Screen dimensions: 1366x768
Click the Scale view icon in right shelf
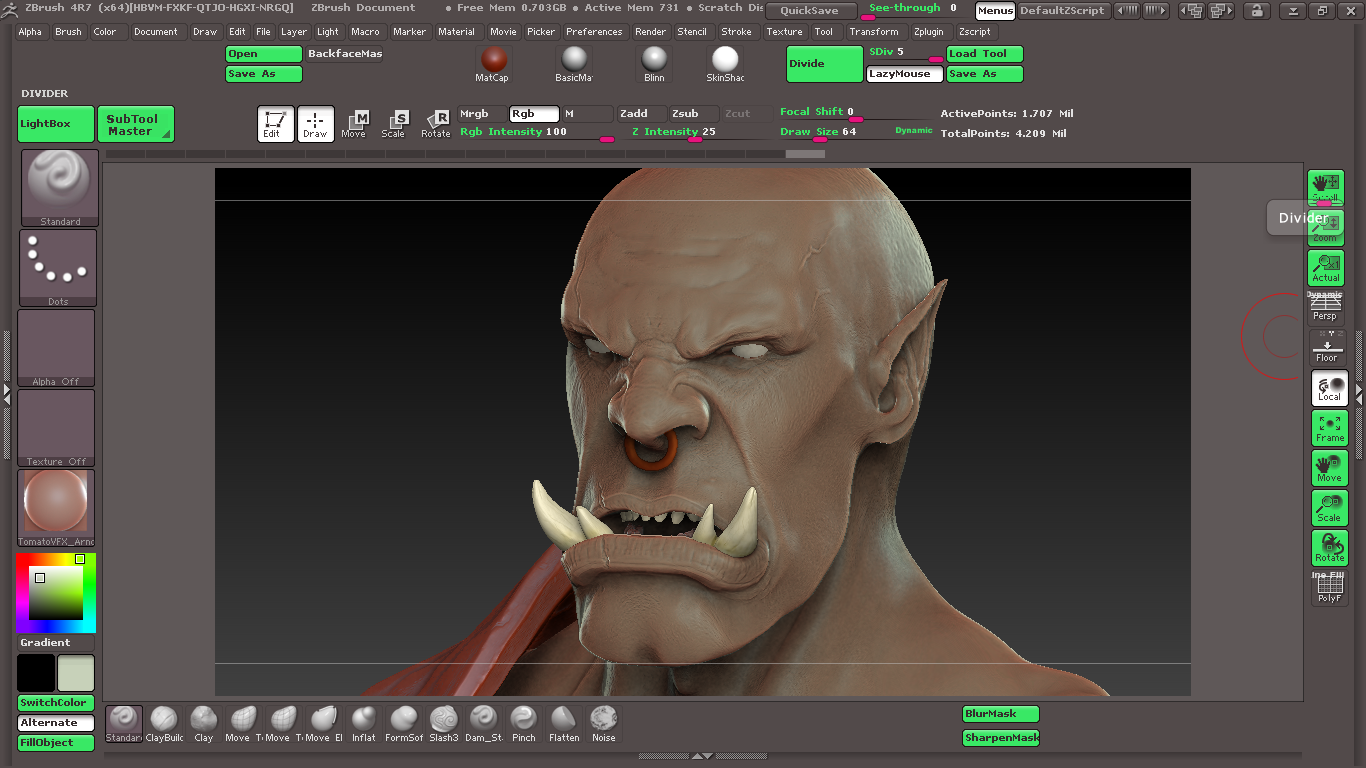coord(1330,508)
